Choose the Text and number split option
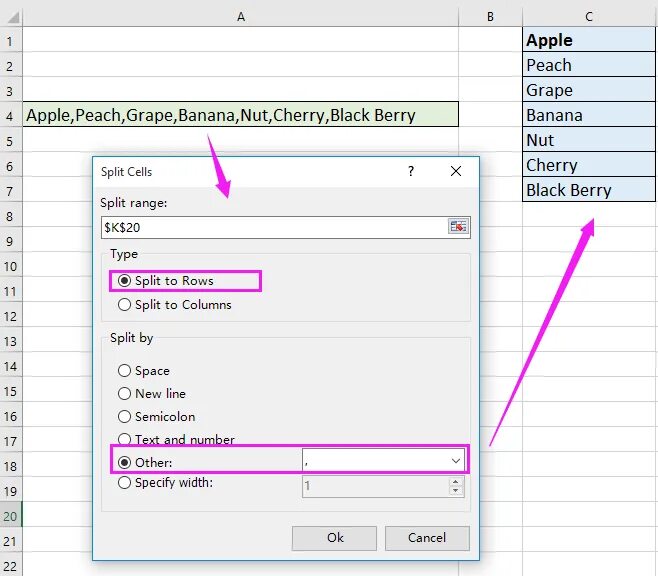658x576 pixels. [x=176, y=439]
